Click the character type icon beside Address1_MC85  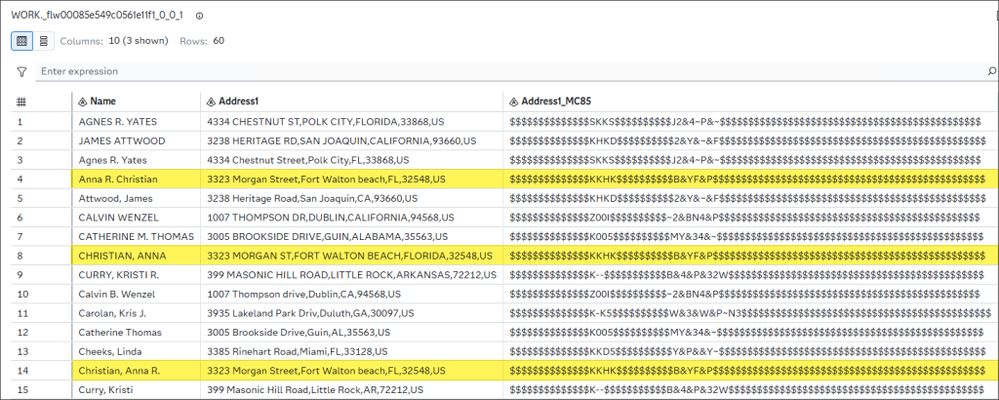[x=514, y=101]
